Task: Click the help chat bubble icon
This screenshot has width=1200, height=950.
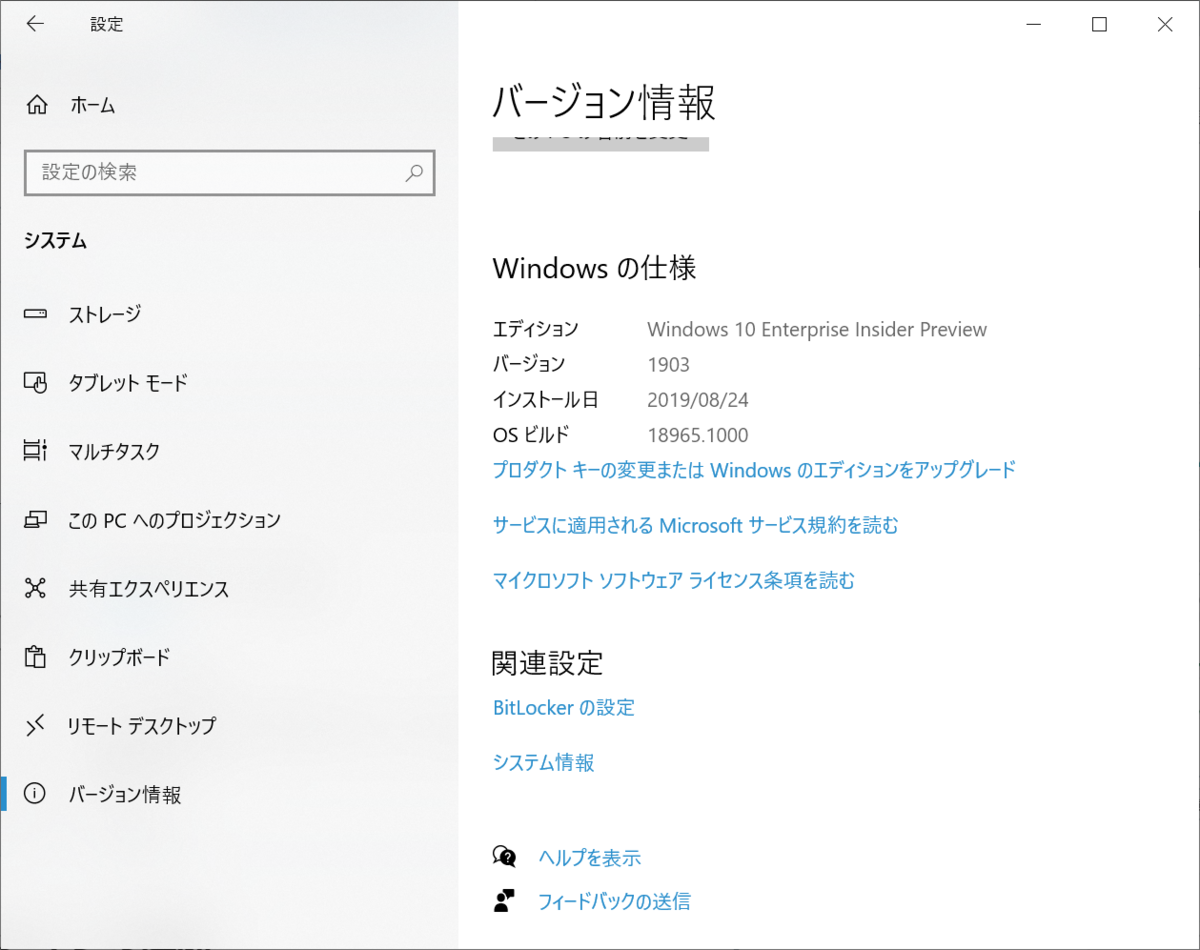Action: pyautogui.click(x=505, y=857)
